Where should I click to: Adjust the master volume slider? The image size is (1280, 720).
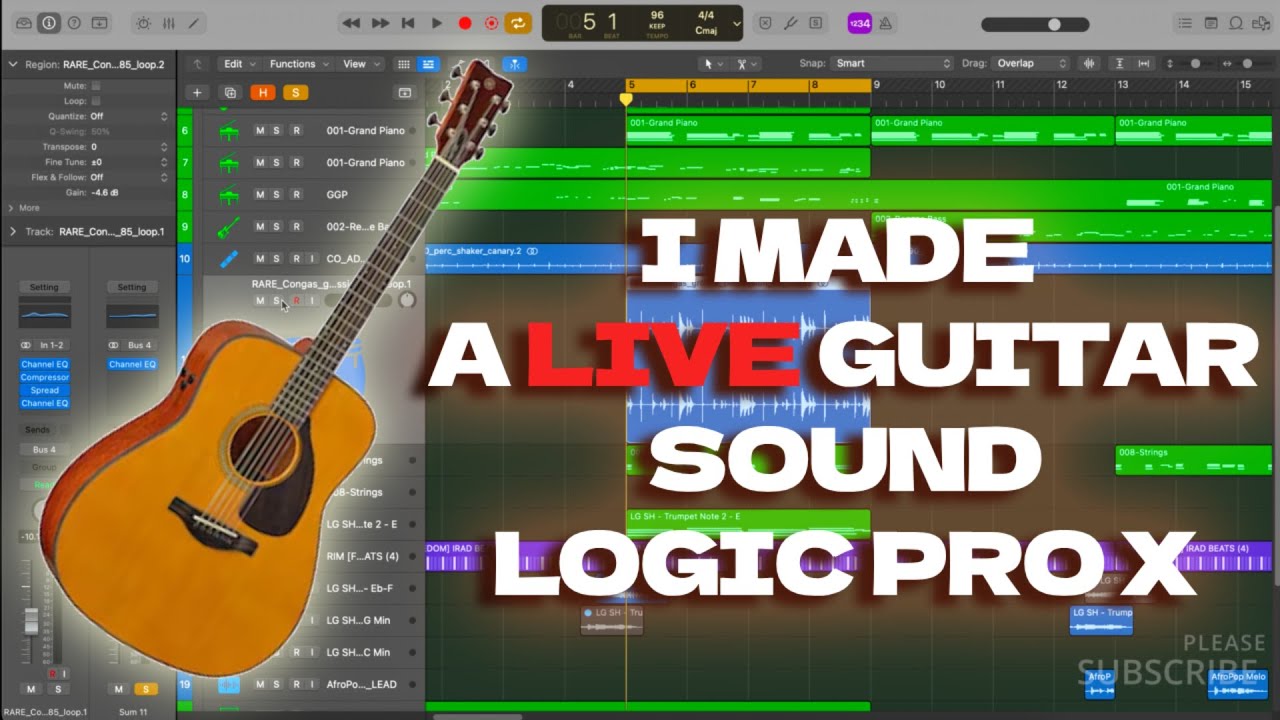tap(1034, 23)
